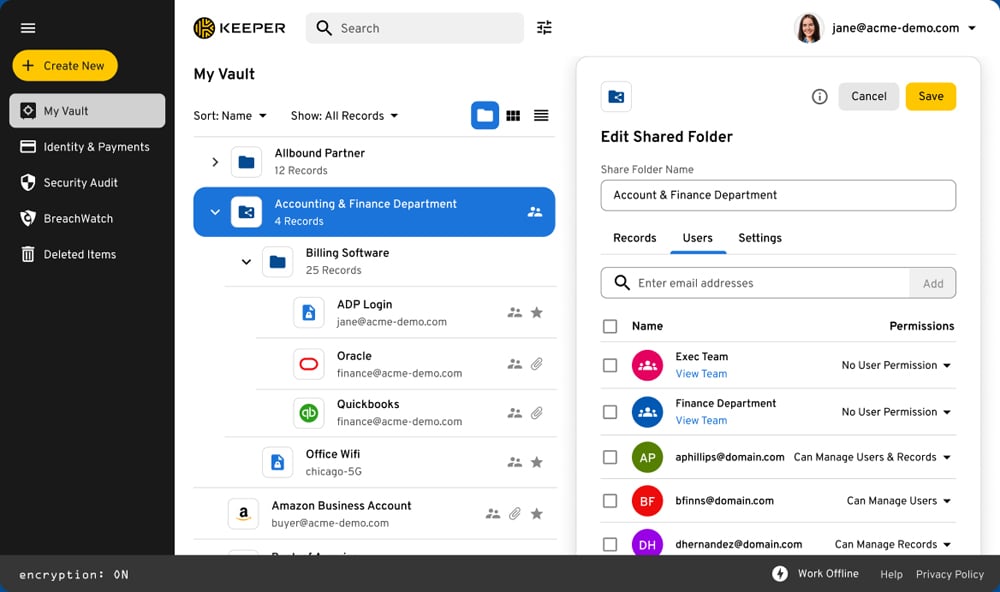Switch to list view icon
Screen dimensions: 1000x592
[541, 116]
